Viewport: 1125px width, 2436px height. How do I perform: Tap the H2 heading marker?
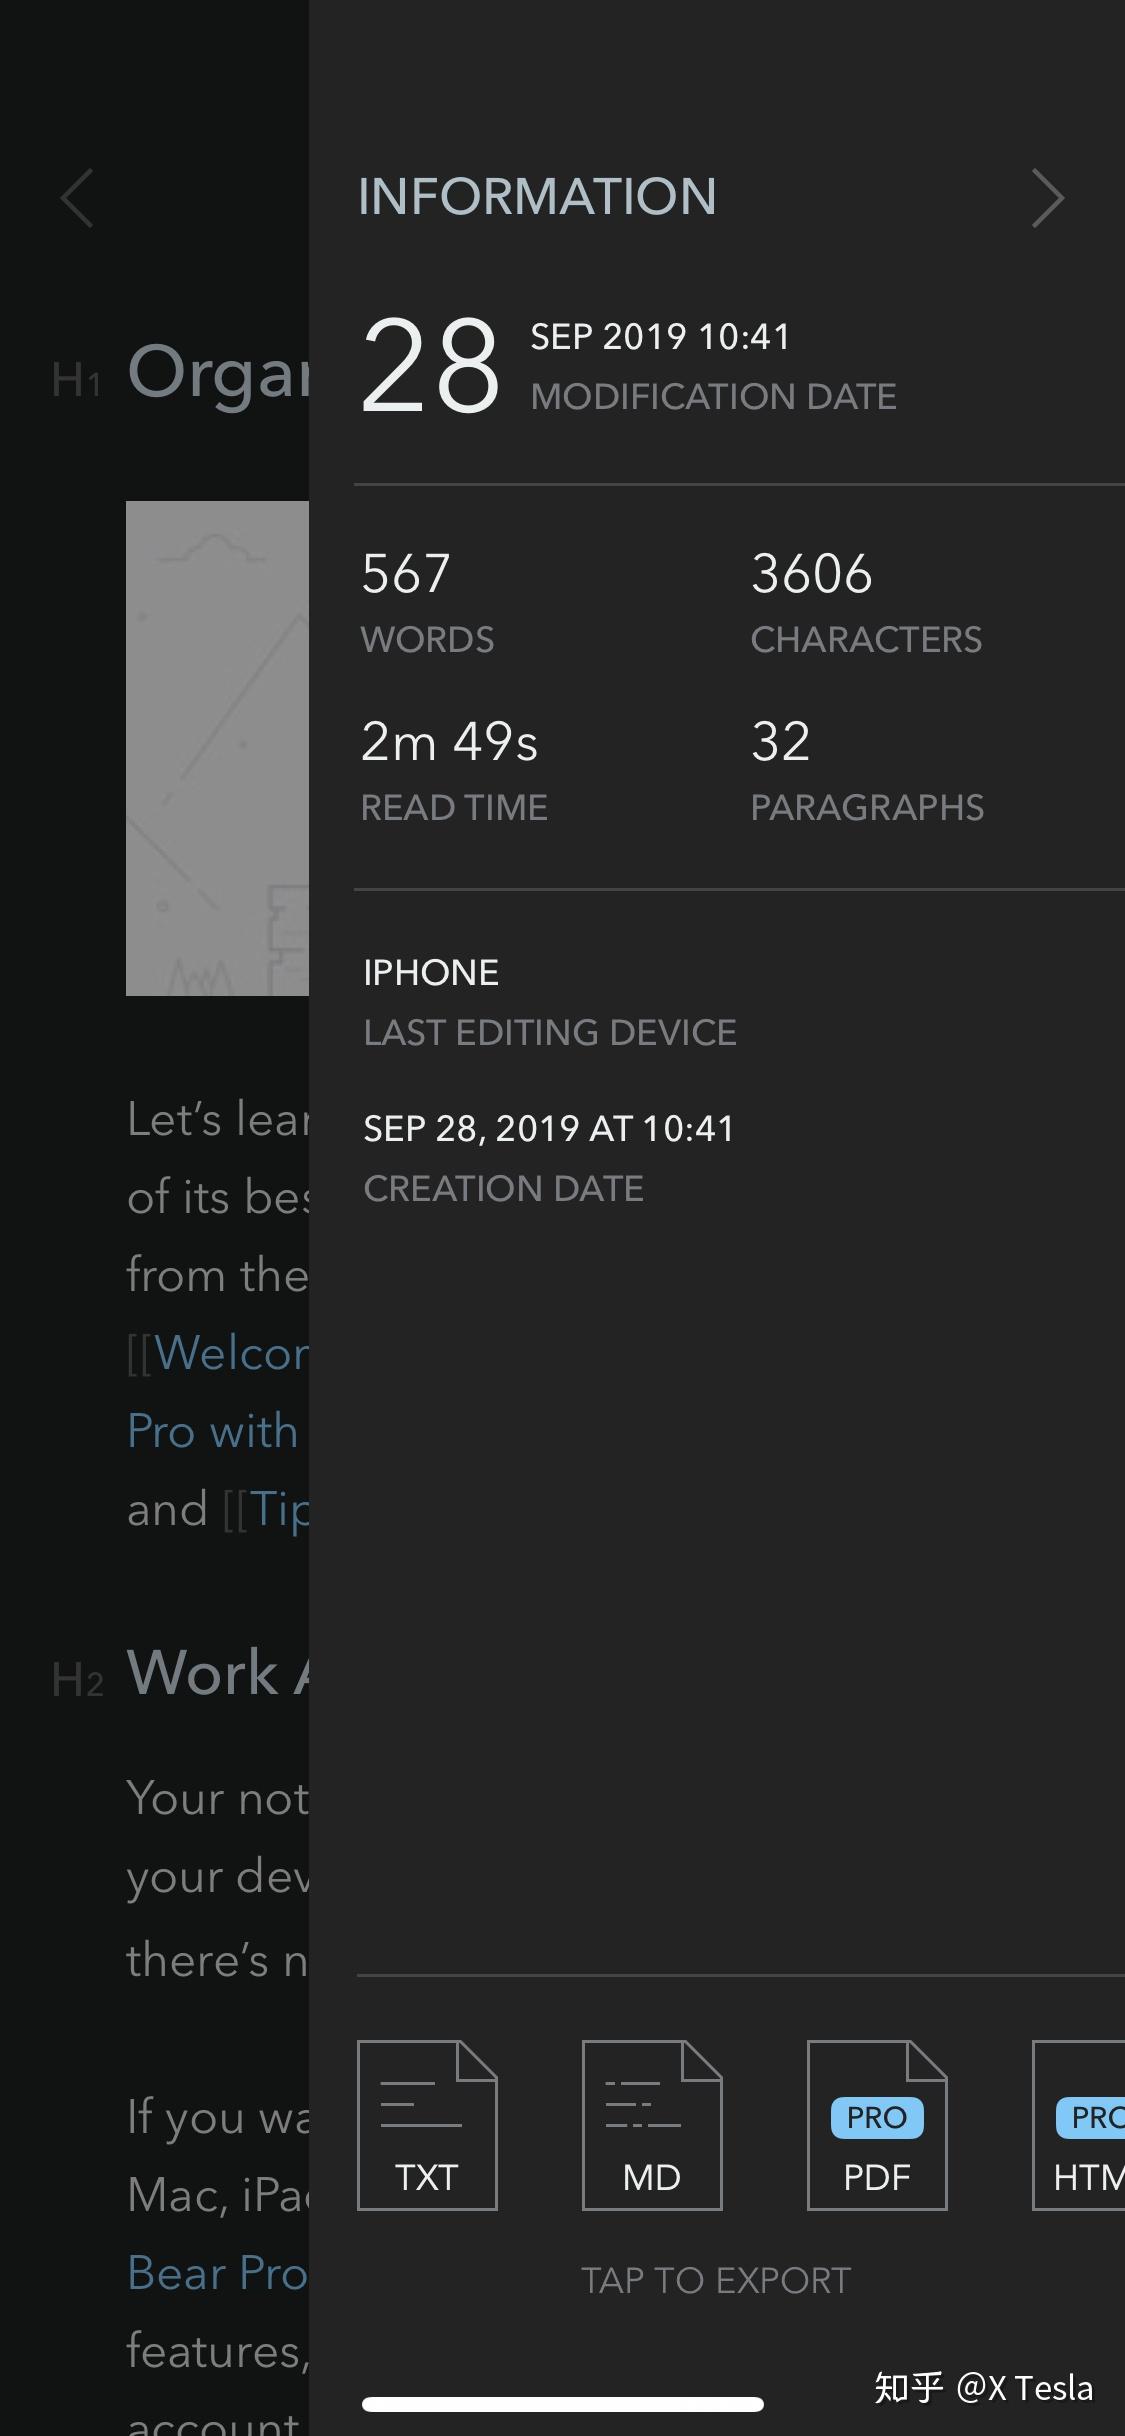(77, 1680)
